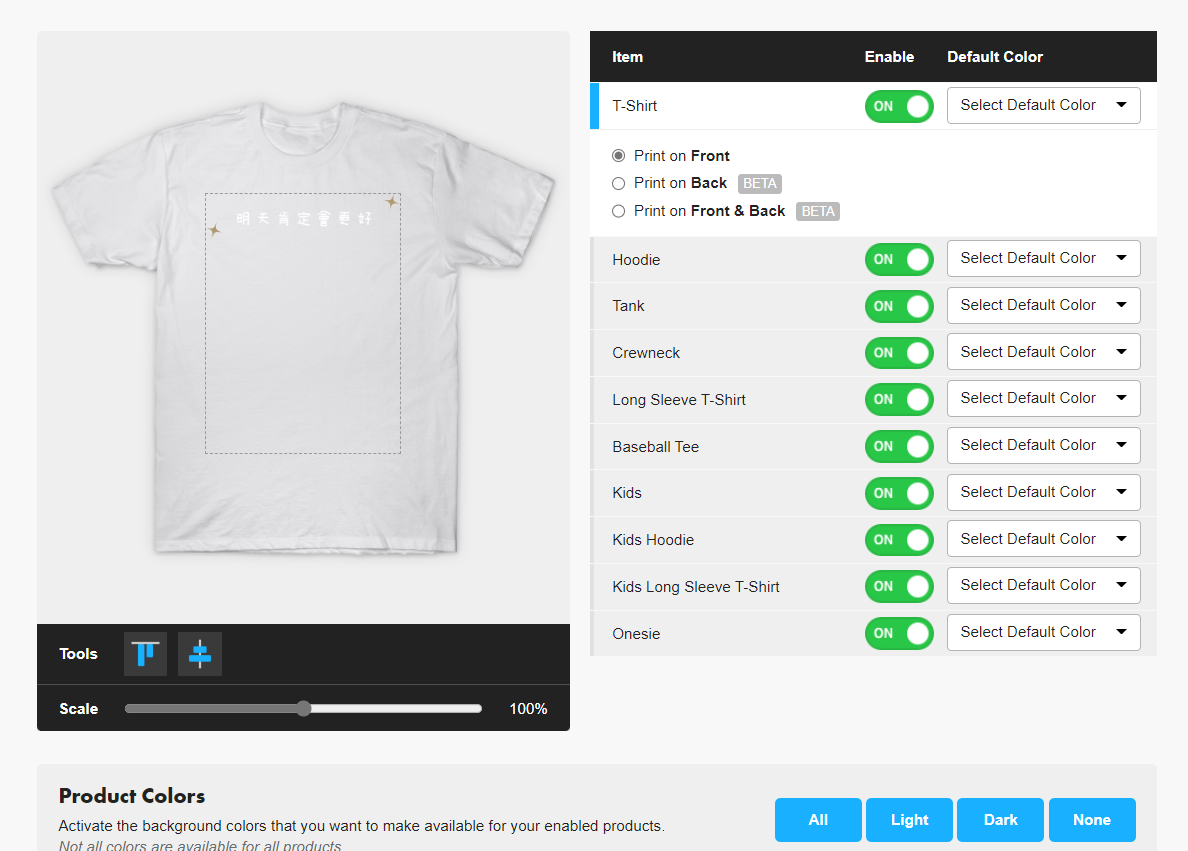The width and height of the screenshot is (1188, 851).
Task: Click the T-shirt design preview image
Action: tap(303, 327)
